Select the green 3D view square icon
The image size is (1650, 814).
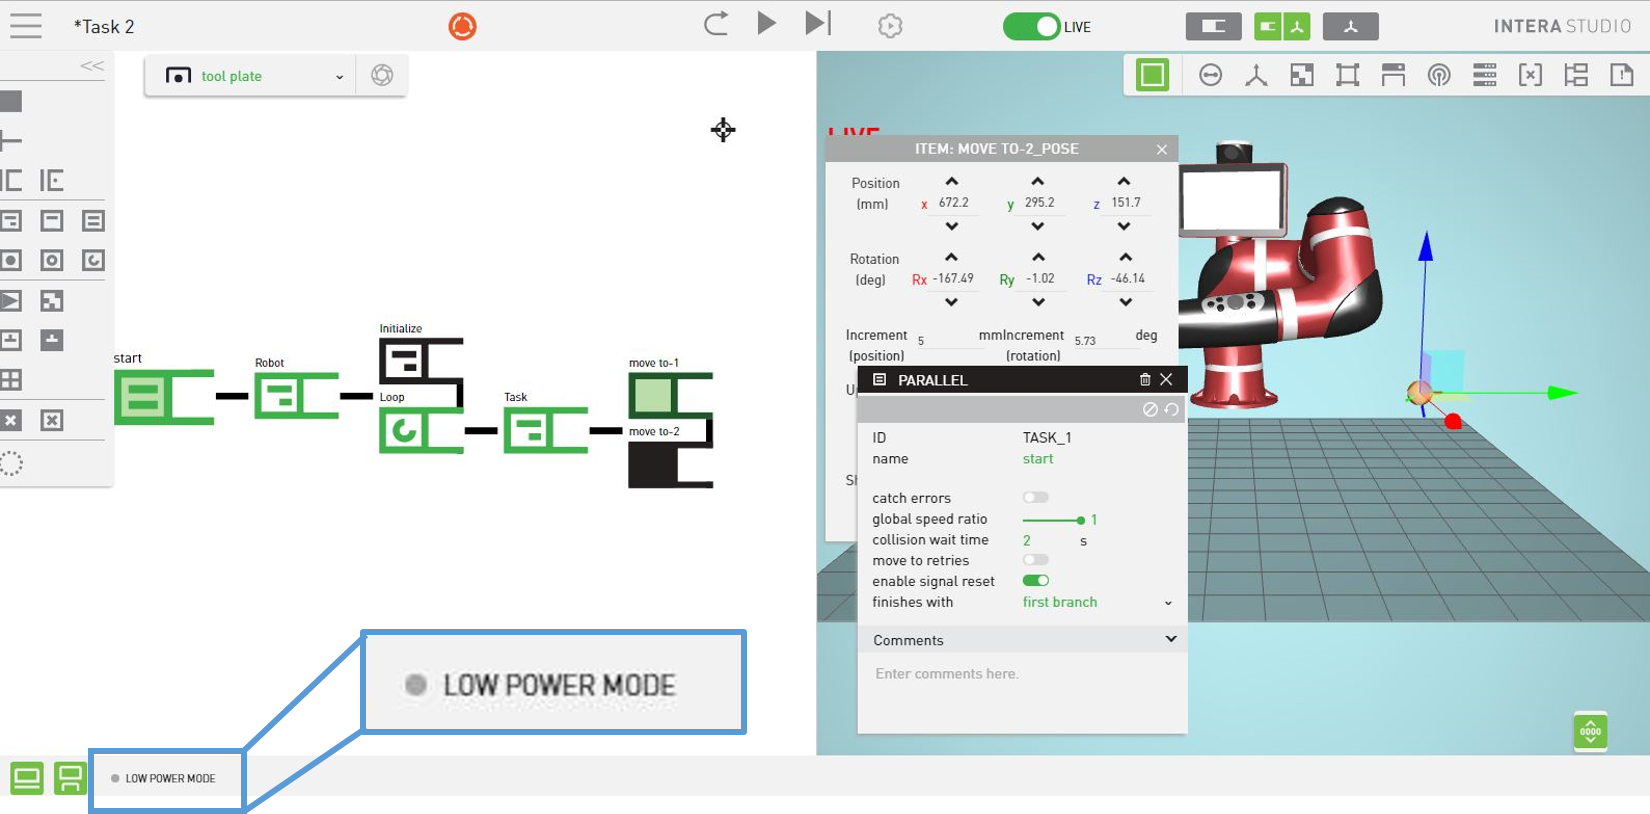click(x=1152, y=75)
